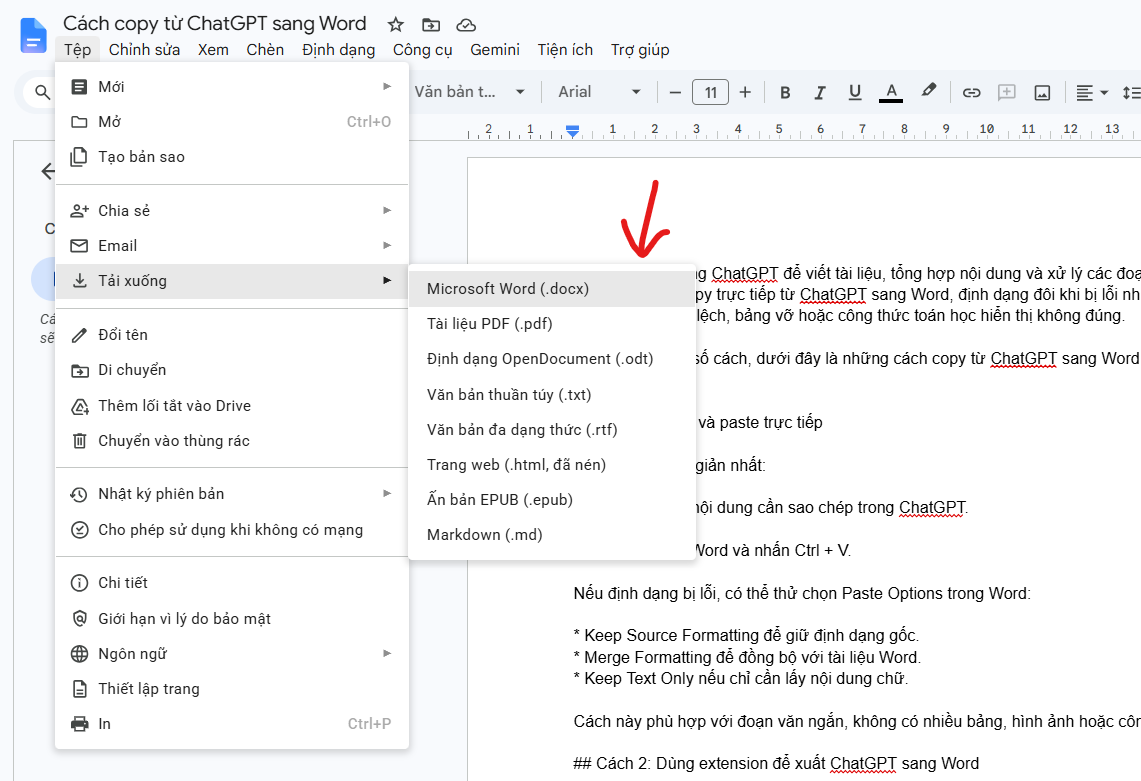
Task: Expand the Ngôn ngữ submenu
Action: [231, 653]
